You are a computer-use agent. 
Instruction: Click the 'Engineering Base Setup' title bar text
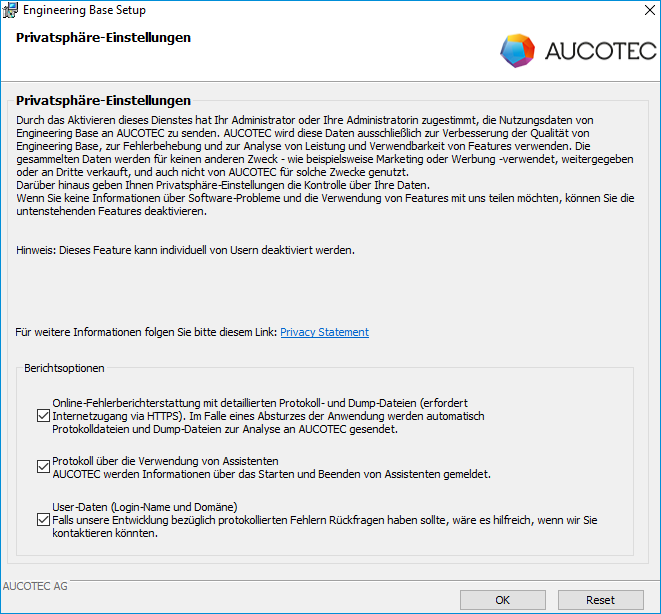click(x=84, y=11)
